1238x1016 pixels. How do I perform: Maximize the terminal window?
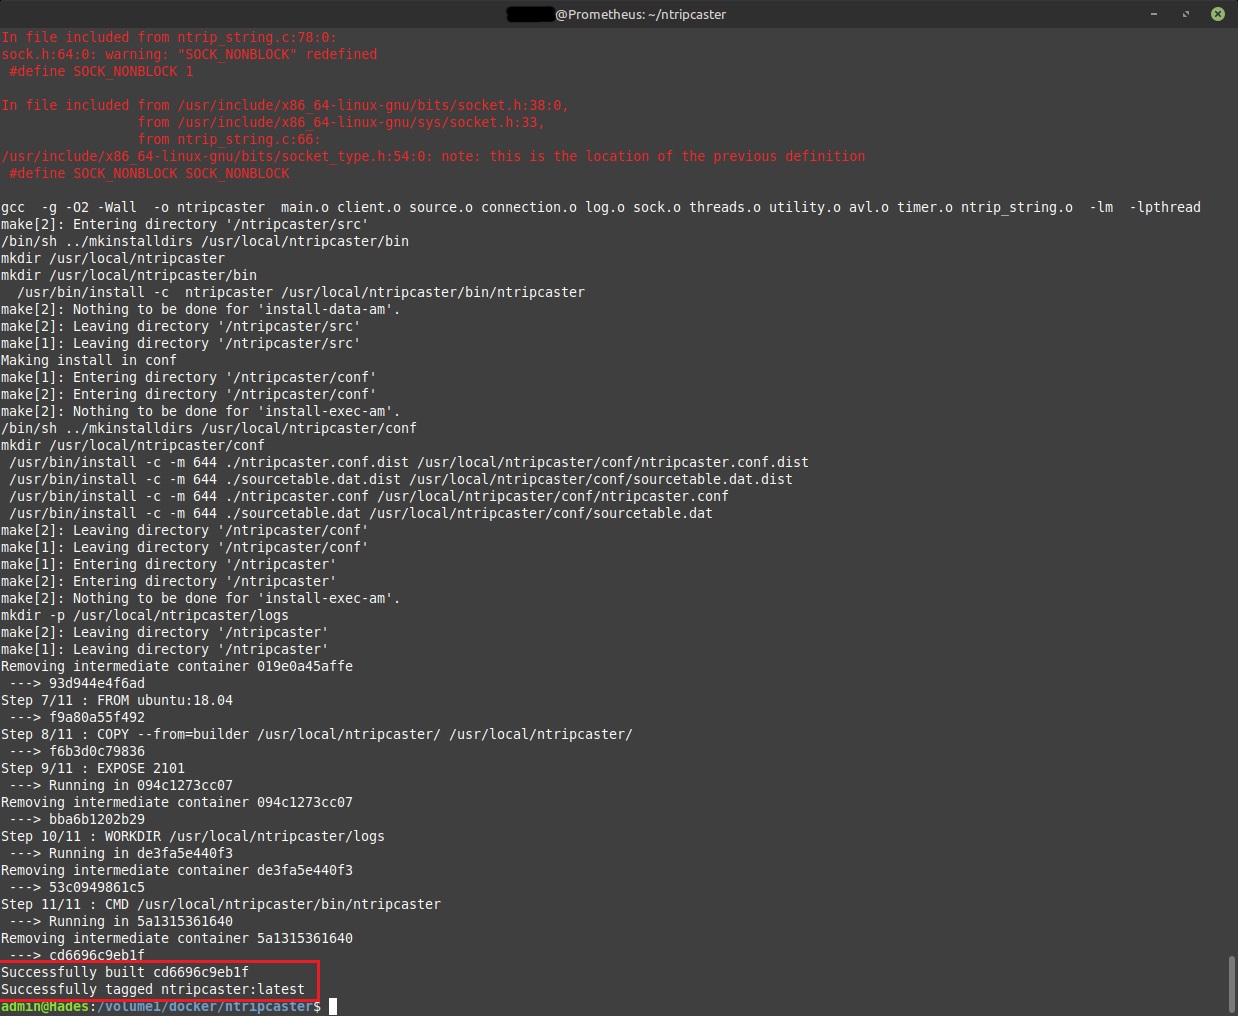pyautogui.click(x=1186, y=14)
